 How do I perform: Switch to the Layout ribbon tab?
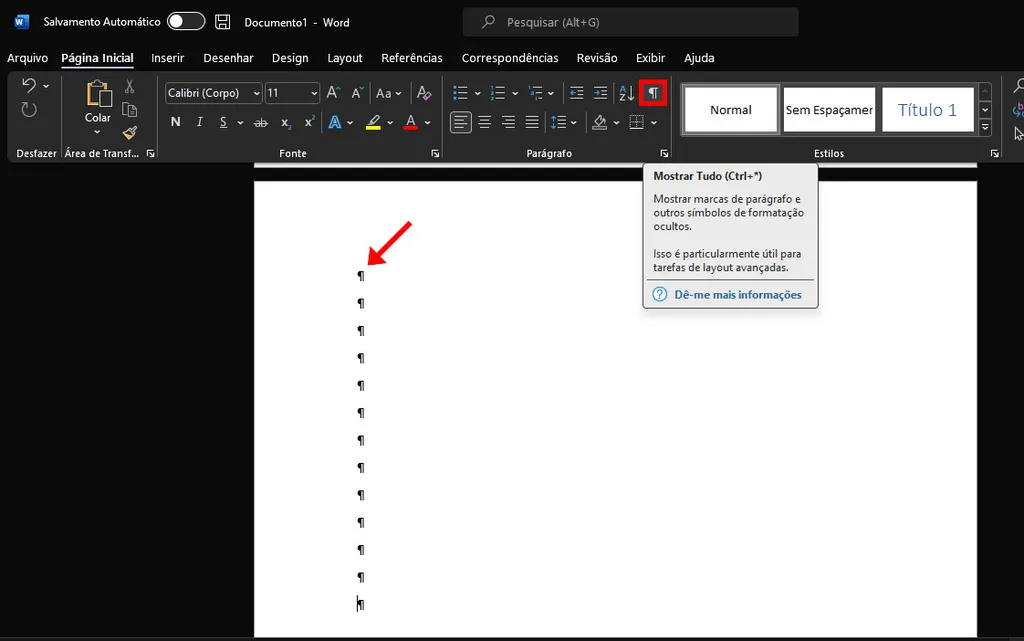tap(345, 58)
